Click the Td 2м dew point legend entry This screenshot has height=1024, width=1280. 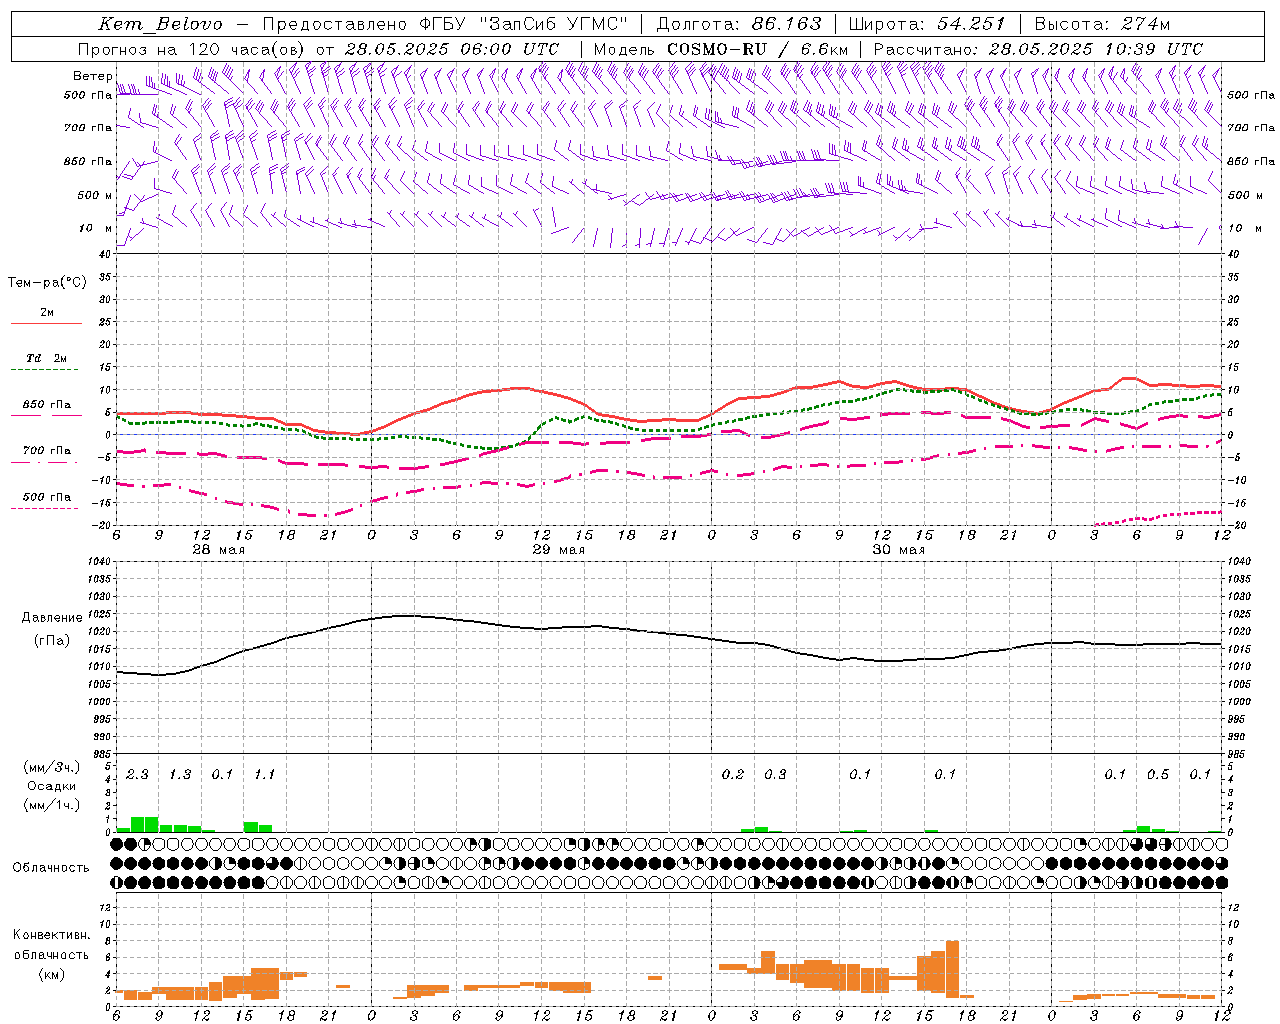click(47, 358)
